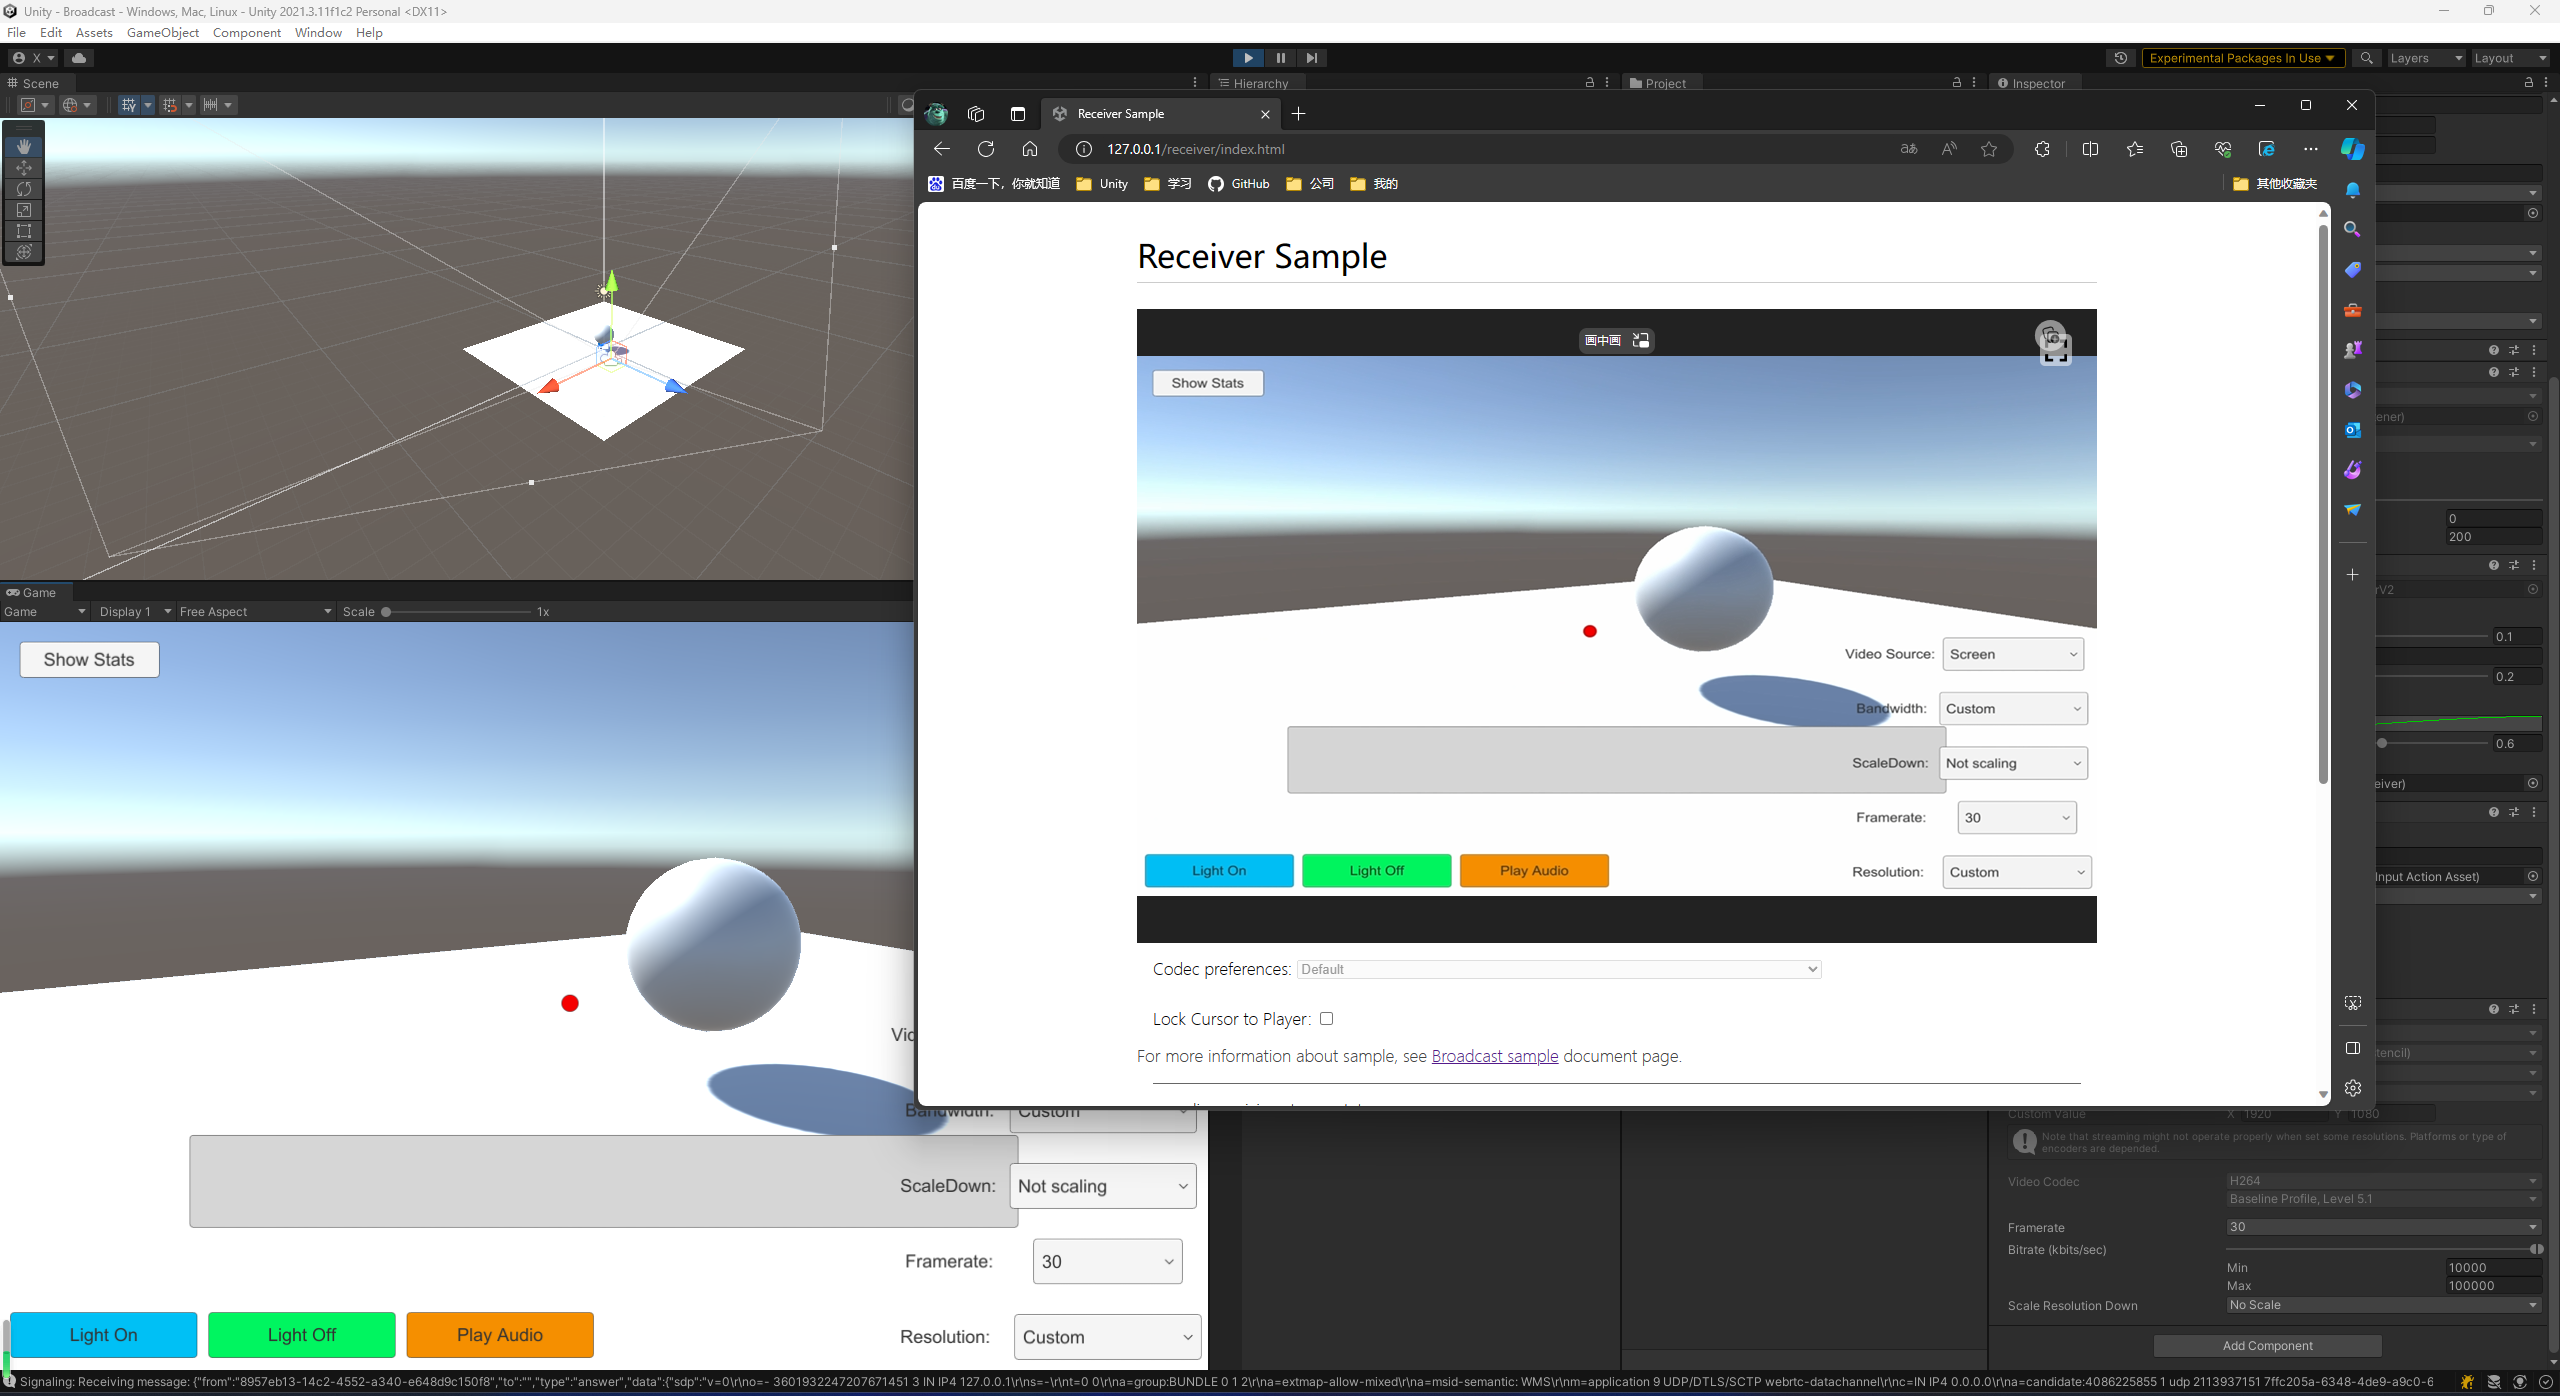
Task: Select the Rect tool in Scene view
Action: [x=24, y=231]
